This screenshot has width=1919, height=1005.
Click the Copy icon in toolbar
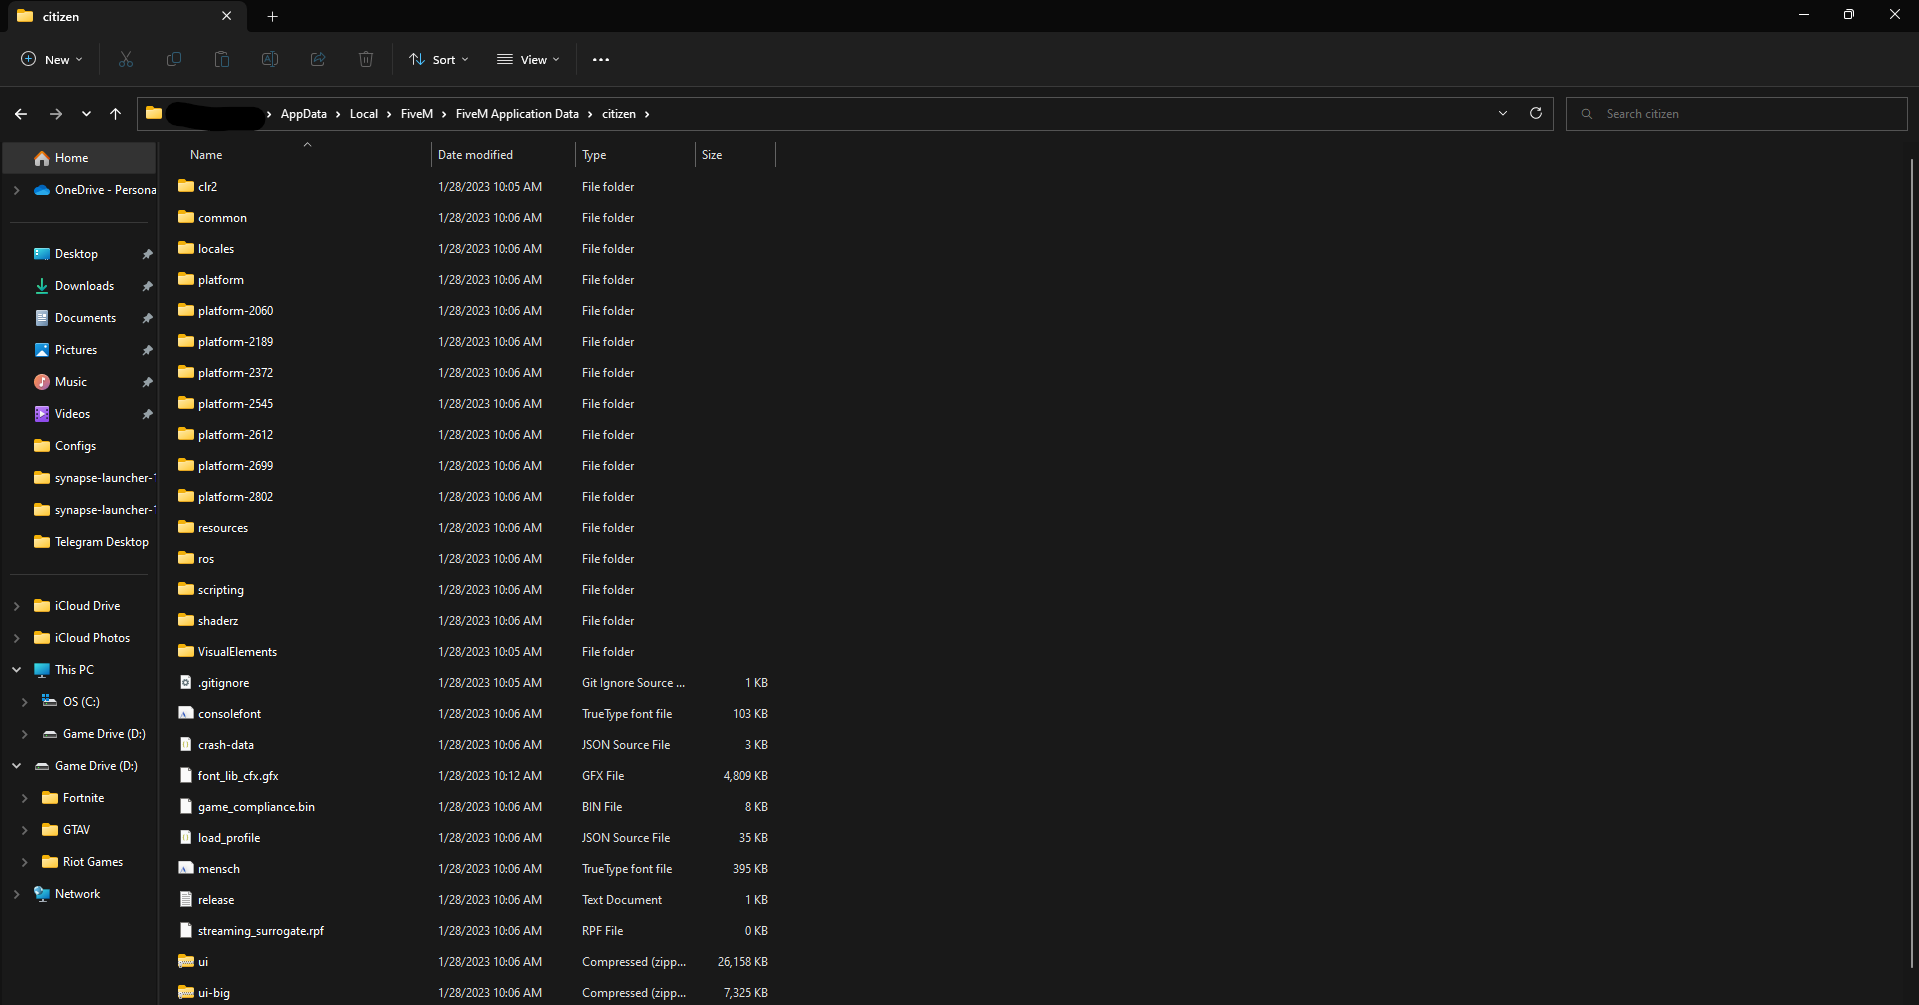pos(174,60)
